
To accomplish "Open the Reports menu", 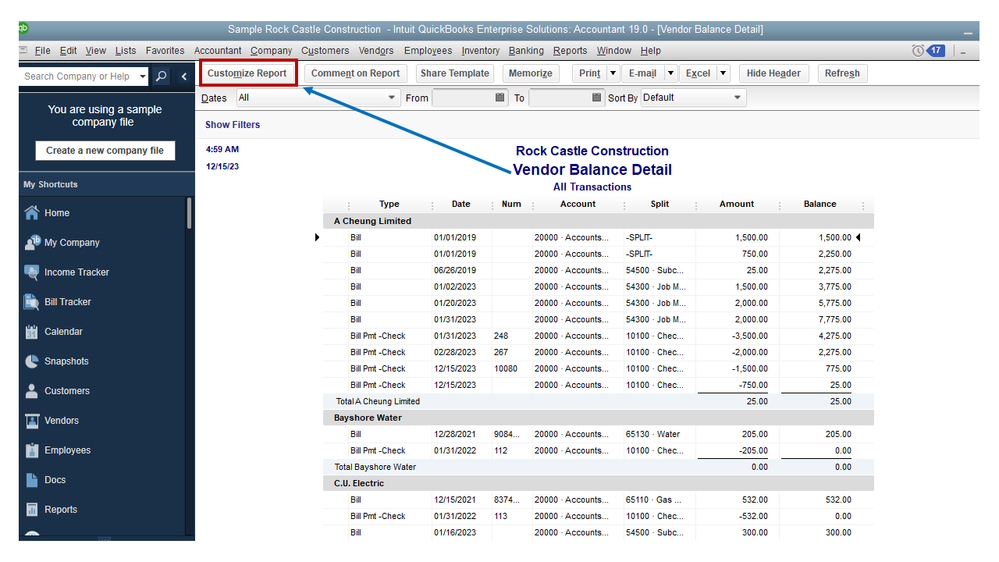I will click(570, 51).
